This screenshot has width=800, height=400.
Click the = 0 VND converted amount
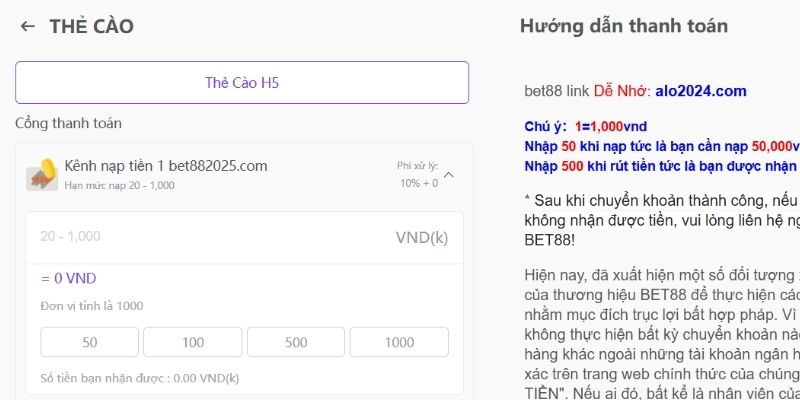tap(68, 279)
